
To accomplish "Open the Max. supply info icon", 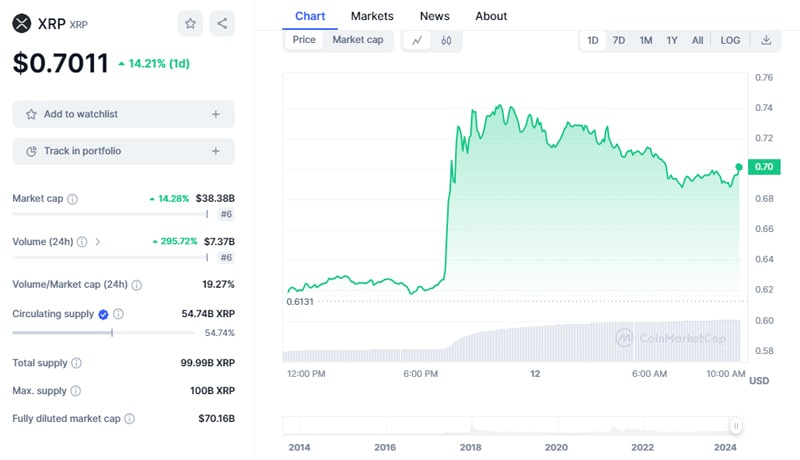I will 76,391.
